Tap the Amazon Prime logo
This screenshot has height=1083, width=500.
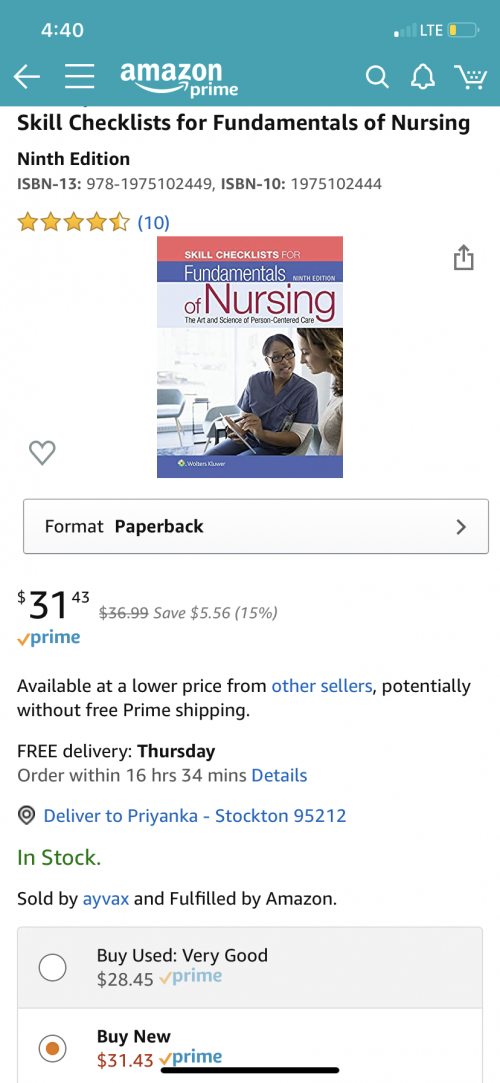point(179,79)
